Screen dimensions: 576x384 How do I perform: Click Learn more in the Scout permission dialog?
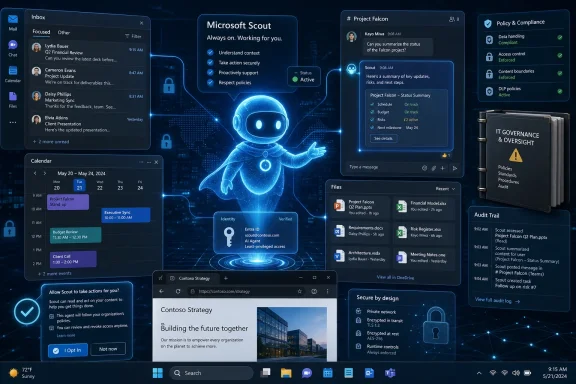66,335
